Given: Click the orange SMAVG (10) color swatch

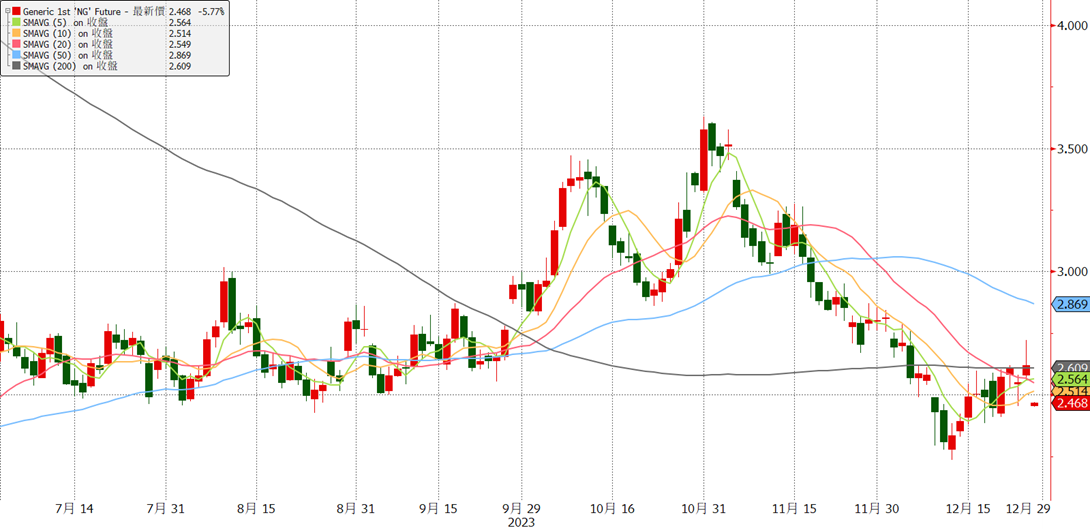Looking at the screenshot, I should (16, 33).
